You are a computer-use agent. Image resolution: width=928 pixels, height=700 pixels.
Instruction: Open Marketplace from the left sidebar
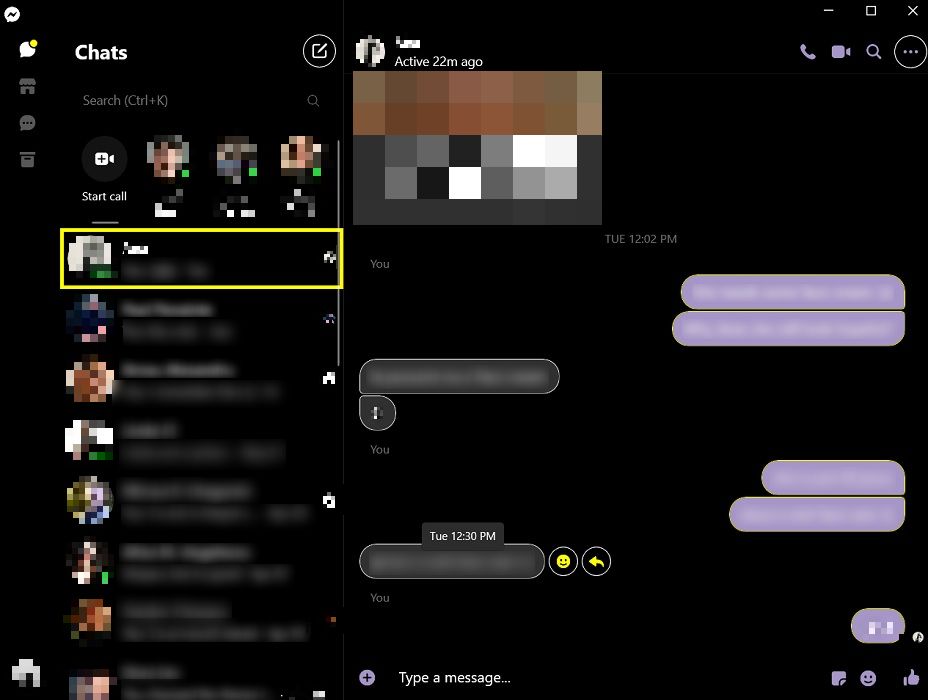pyautogui.click(x=27, y=86)
